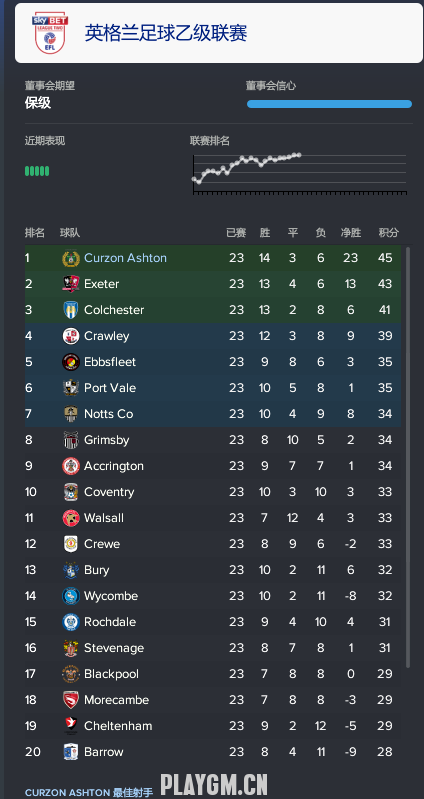Click the Ebbsfleet club crest icon
The height and width of the screenshot is (799, 424).
[71, 362]
